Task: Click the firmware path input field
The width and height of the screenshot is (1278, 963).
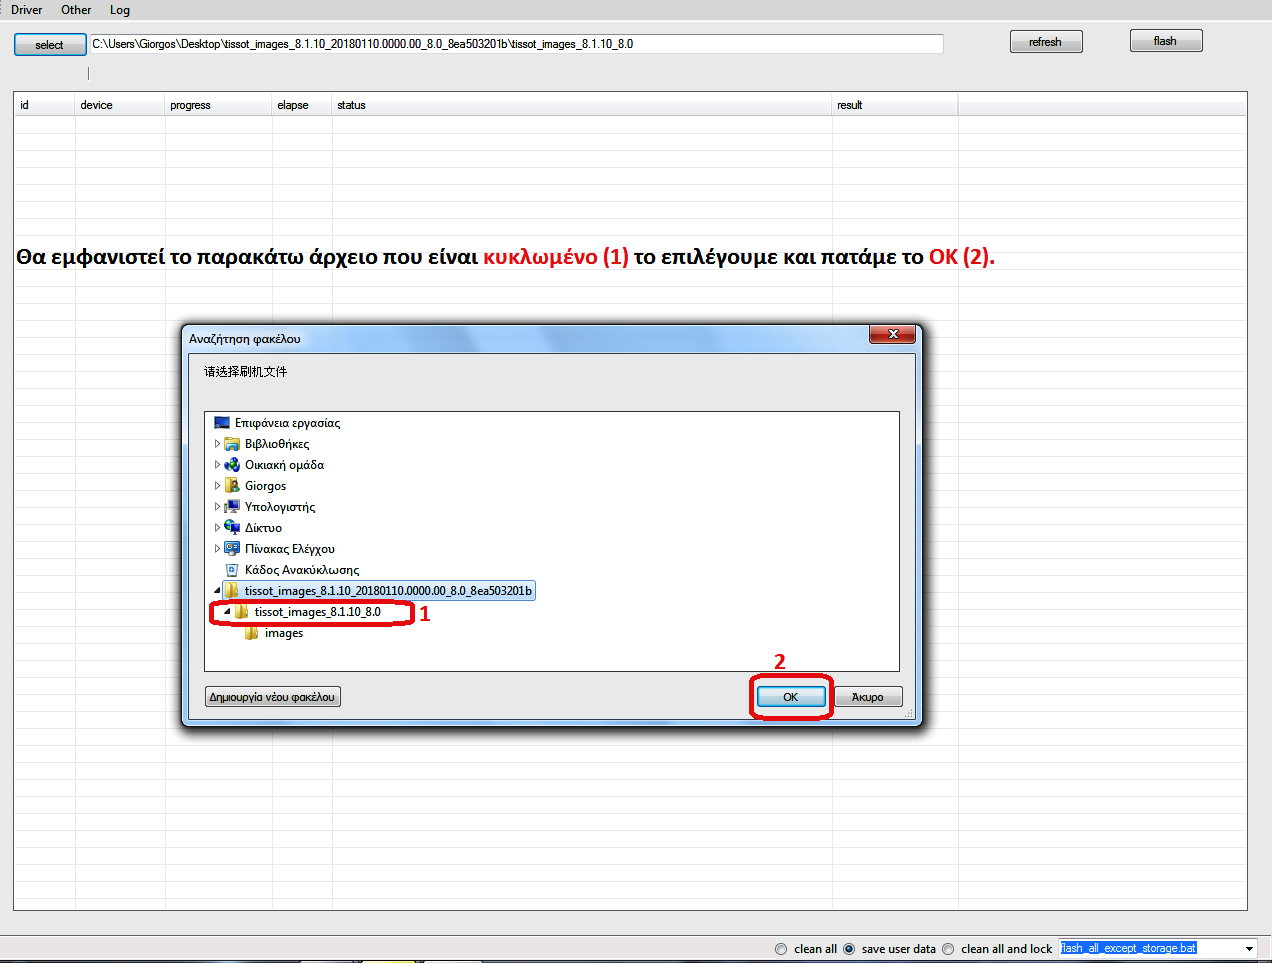Action: [x=515, y=44]
